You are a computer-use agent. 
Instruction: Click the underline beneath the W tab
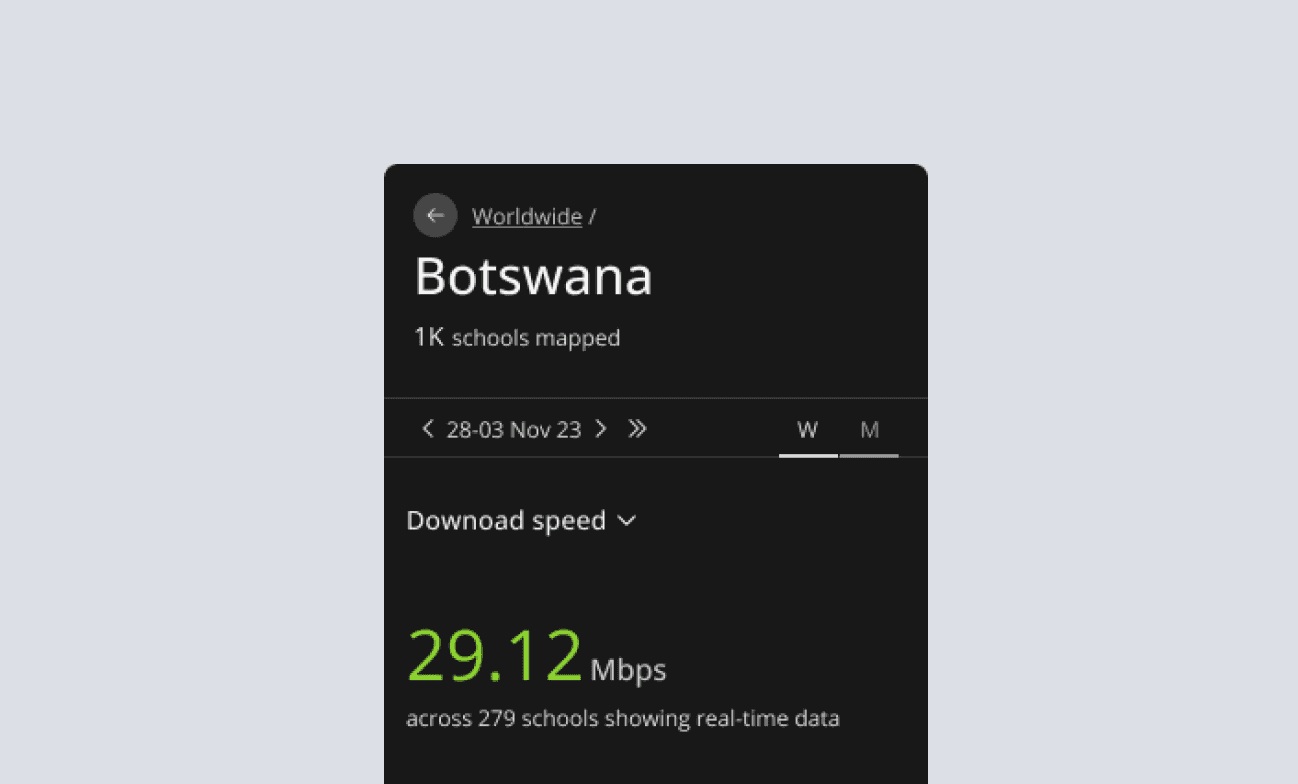[808, 456]
